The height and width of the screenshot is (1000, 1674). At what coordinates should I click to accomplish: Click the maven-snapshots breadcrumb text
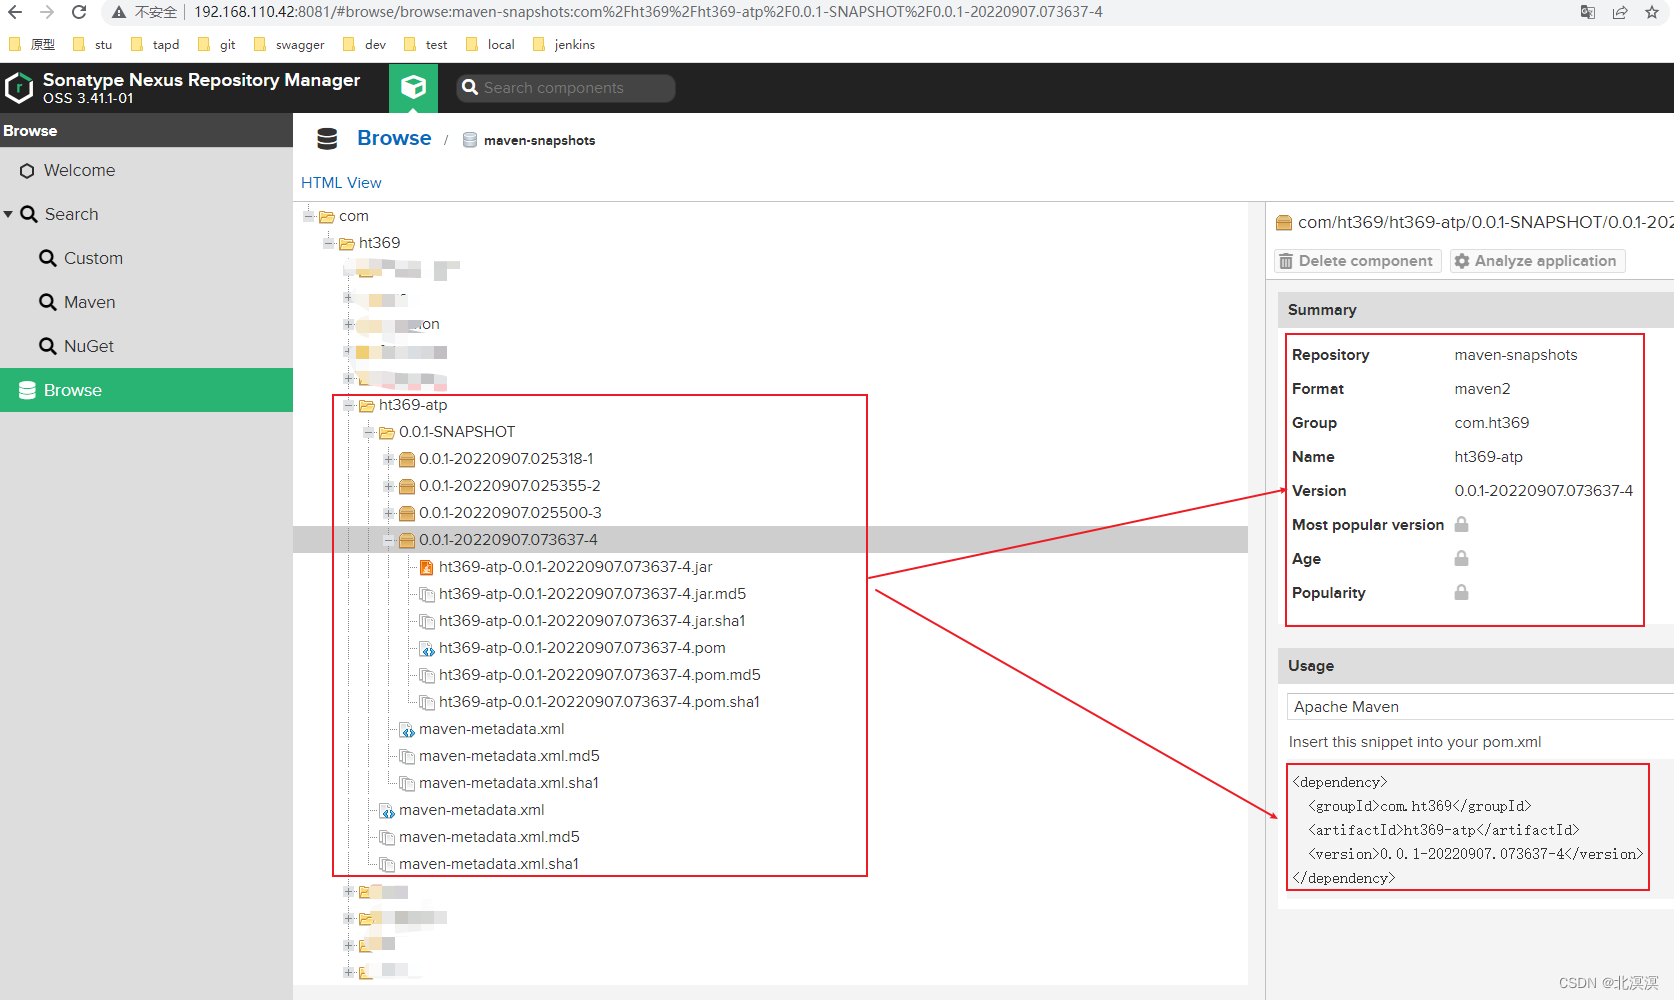(x=539, y=141)
